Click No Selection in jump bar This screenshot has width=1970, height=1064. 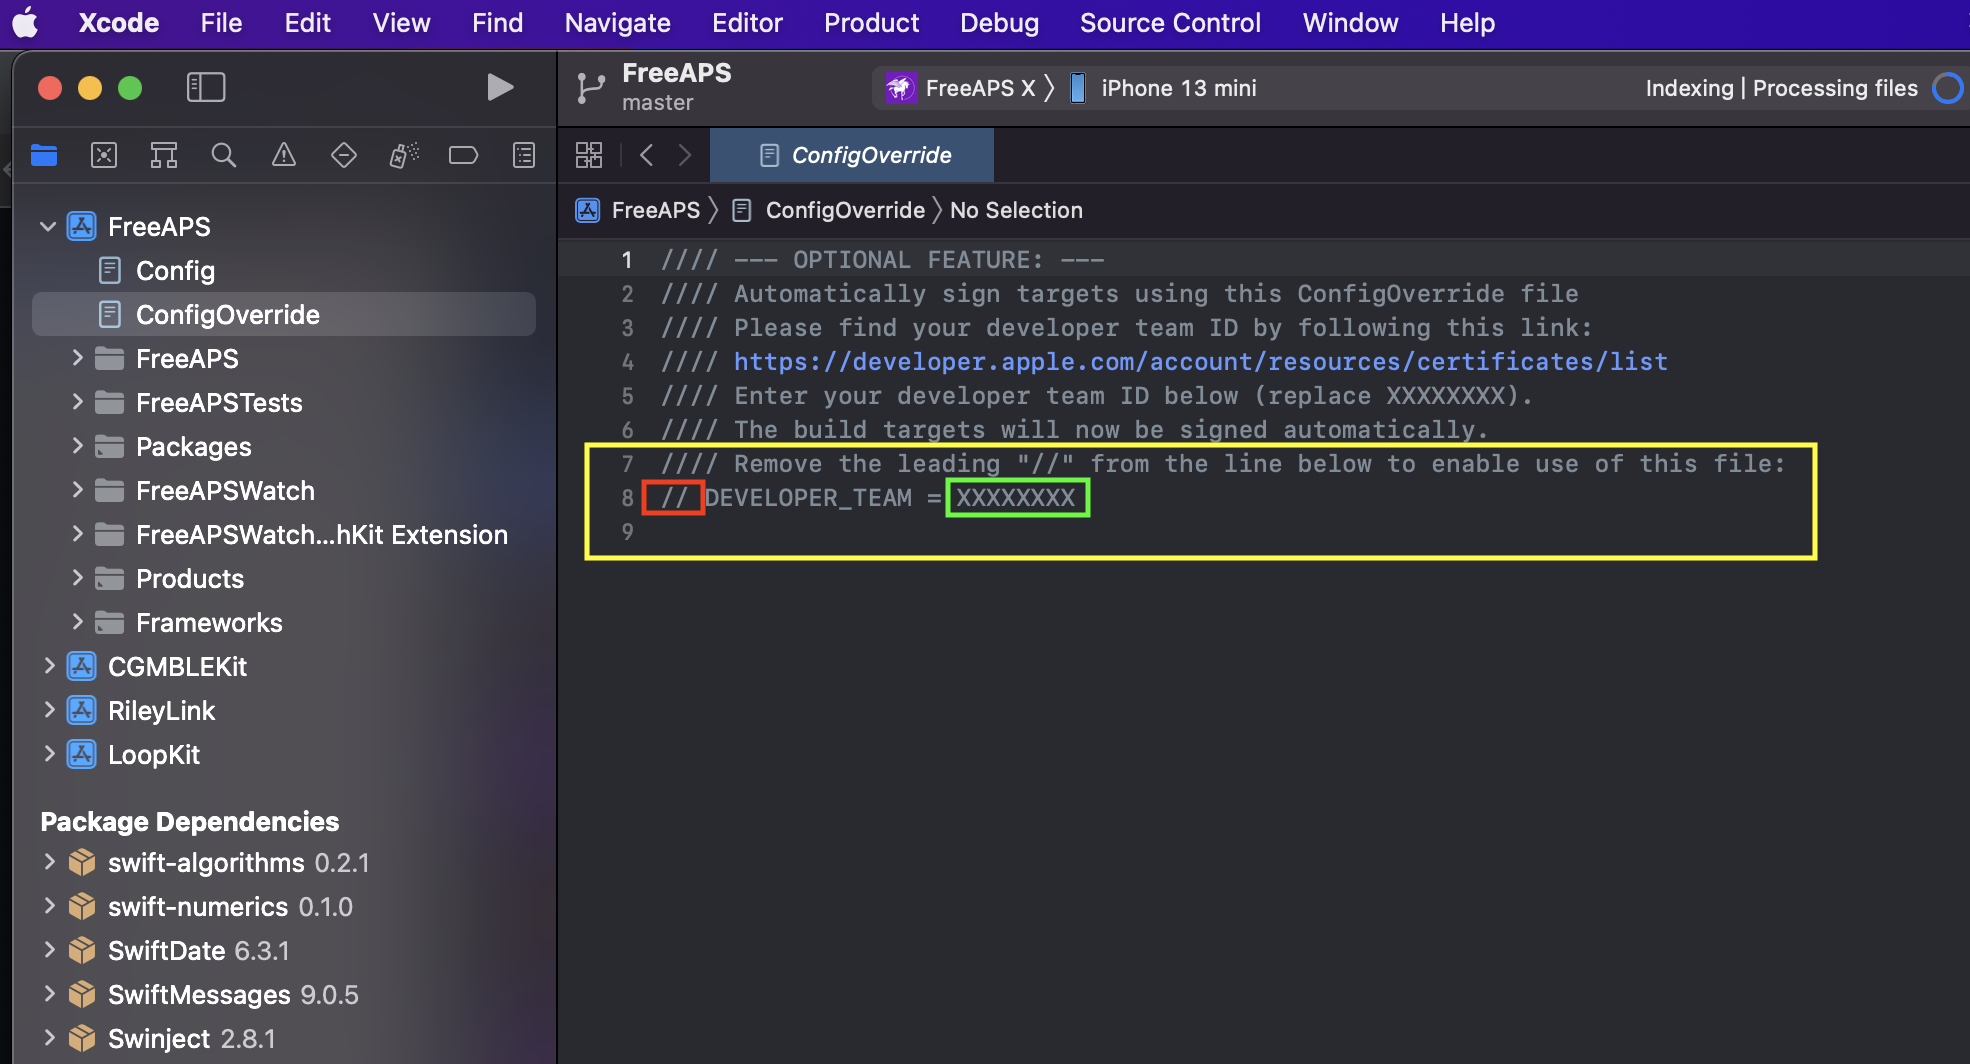pyautogui.click(x=1016, y=210)
